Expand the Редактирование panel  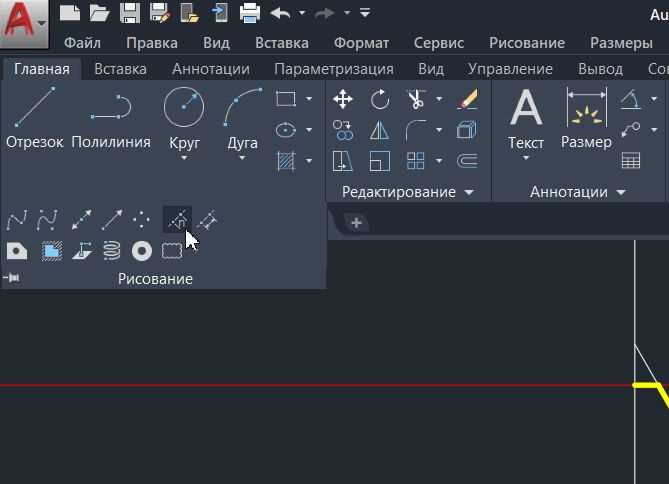(408, 192)
